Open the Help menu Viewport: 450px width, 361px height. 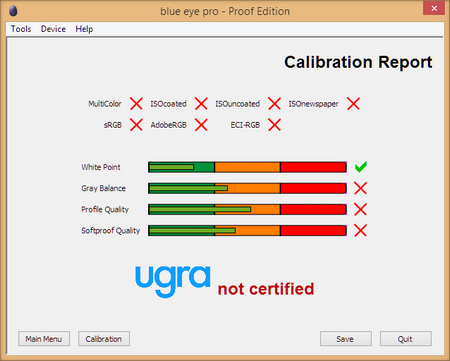click(x=84, y=29)
